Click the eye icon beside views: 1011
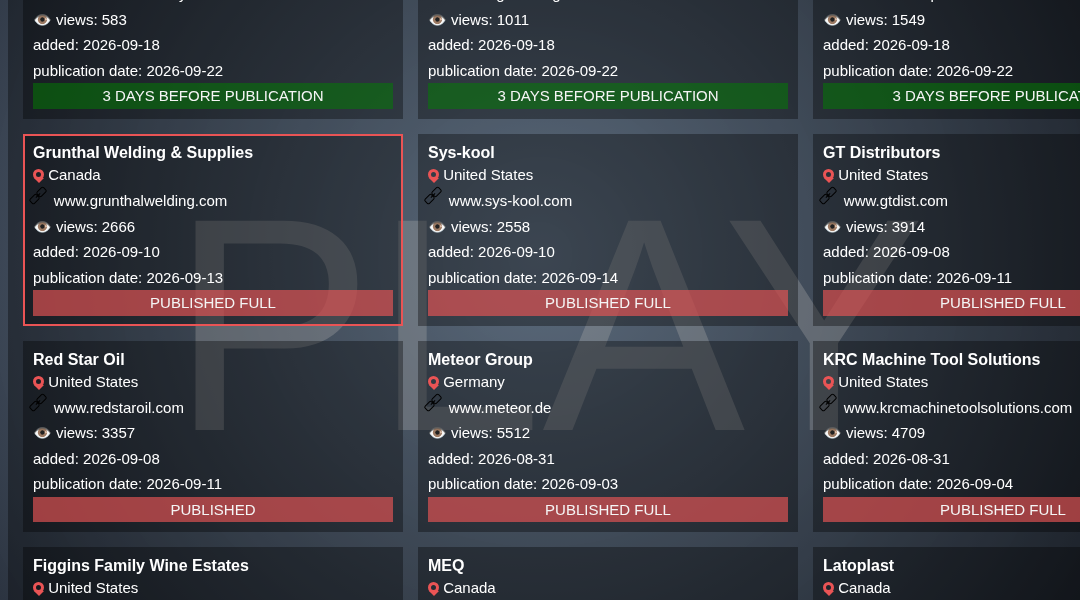 coord(437,20)
